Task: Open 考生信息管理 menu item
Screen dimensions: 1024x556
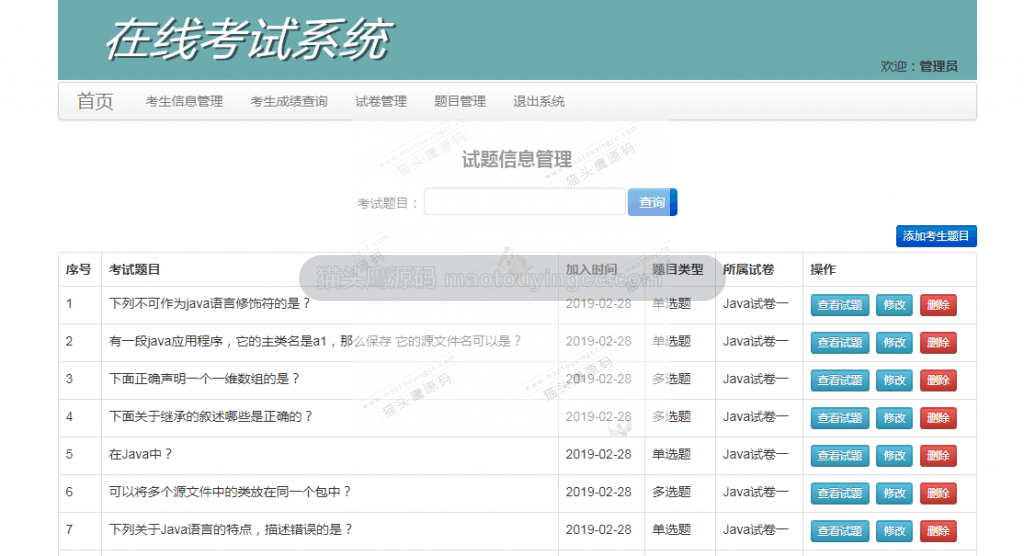Action: coord(184,101)
